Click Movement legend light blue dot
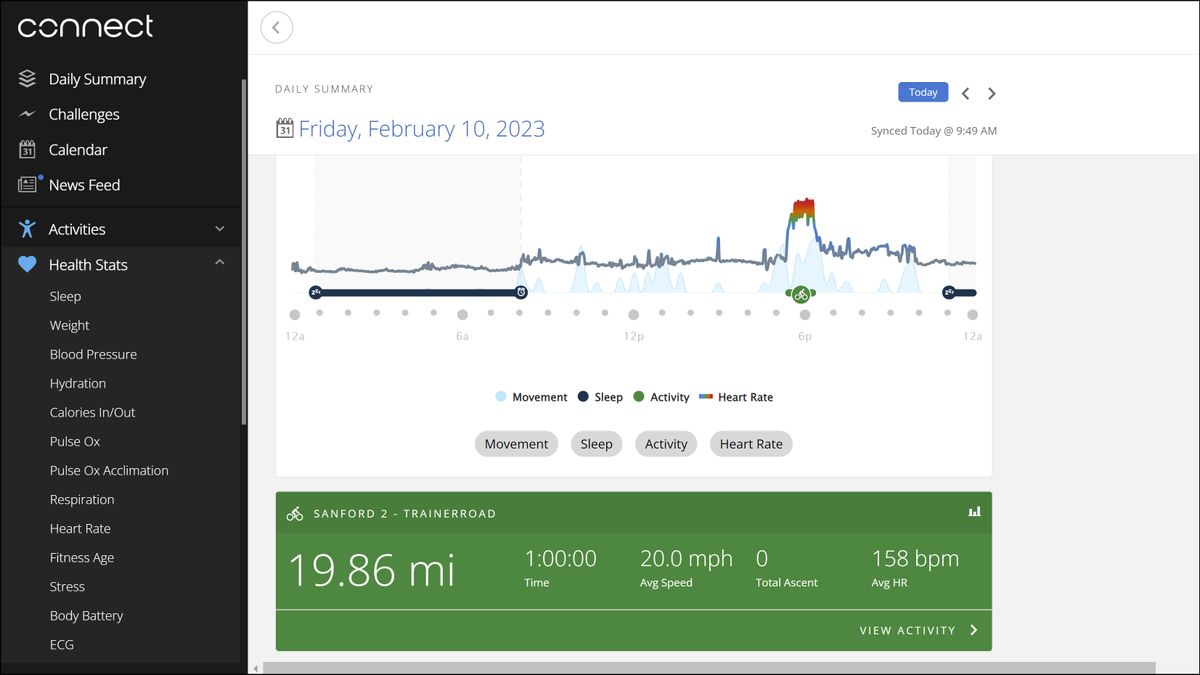This screenshot has width=1200, height=675. (500, 397)
